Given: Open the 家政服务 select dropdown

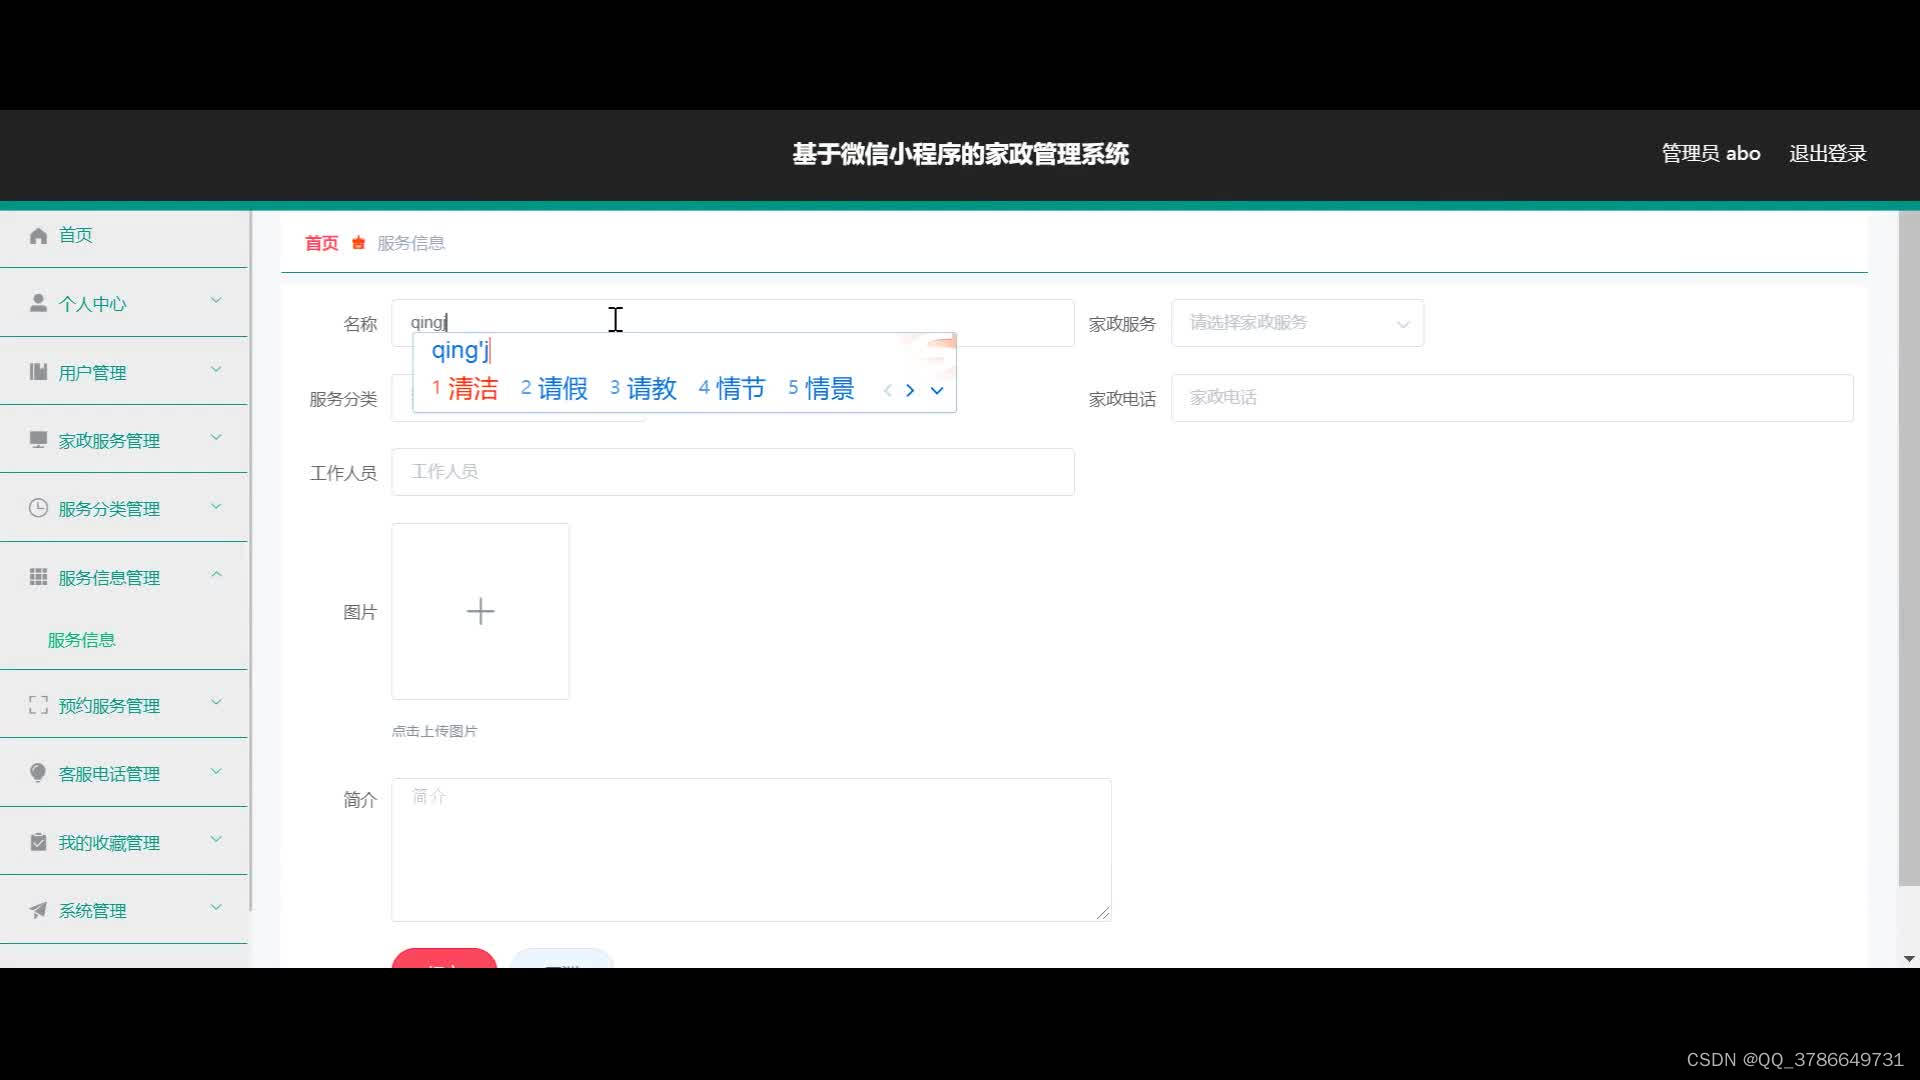Looking at the screenshot, I should pyautogui.click(x=1297, y=323).
